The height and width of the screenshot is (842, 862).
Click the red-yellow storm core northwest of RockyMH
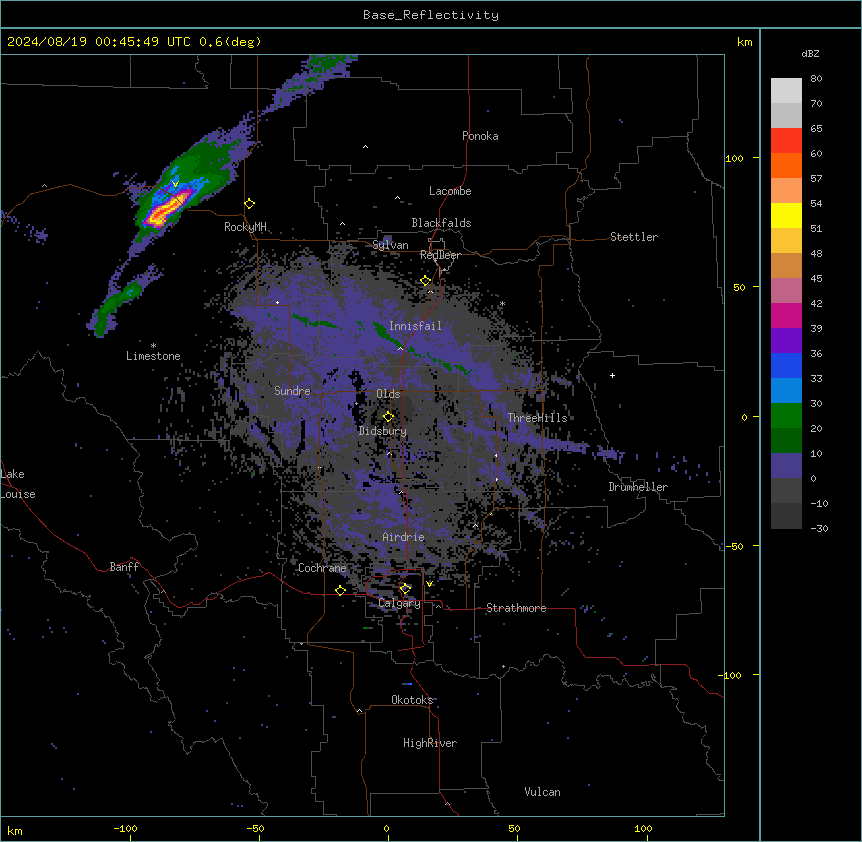pyautogui.click(x=168, y=209)
